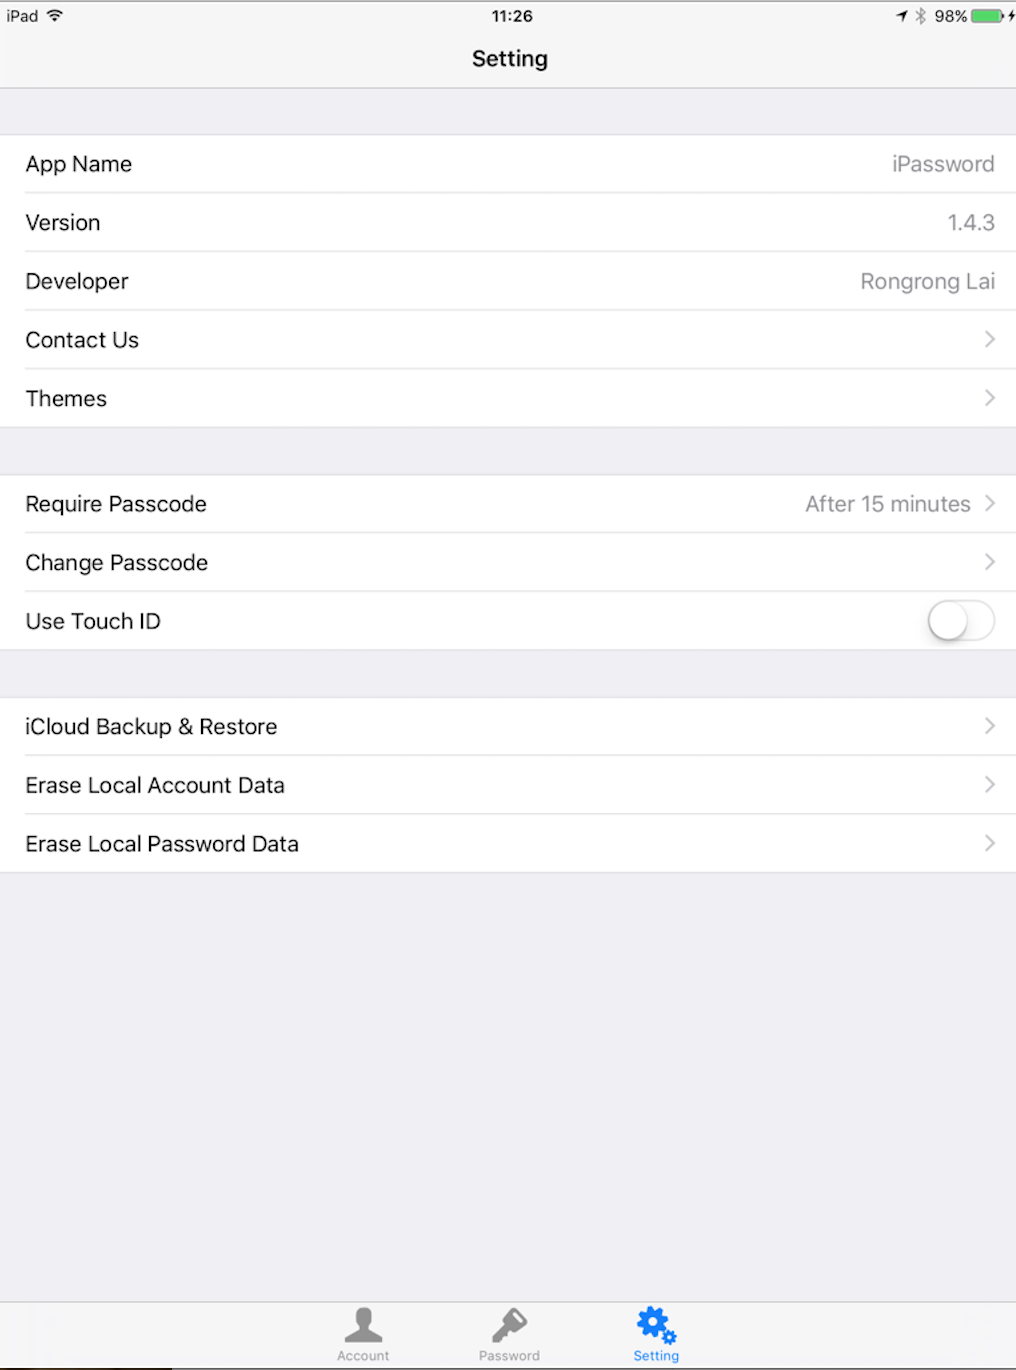Select Erase Local Account Data row
1016x1370 pixels.
(x=508, y=785)
